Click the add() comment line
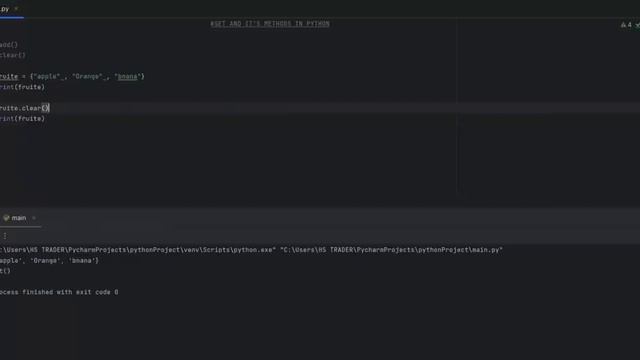 pos(9,44)
